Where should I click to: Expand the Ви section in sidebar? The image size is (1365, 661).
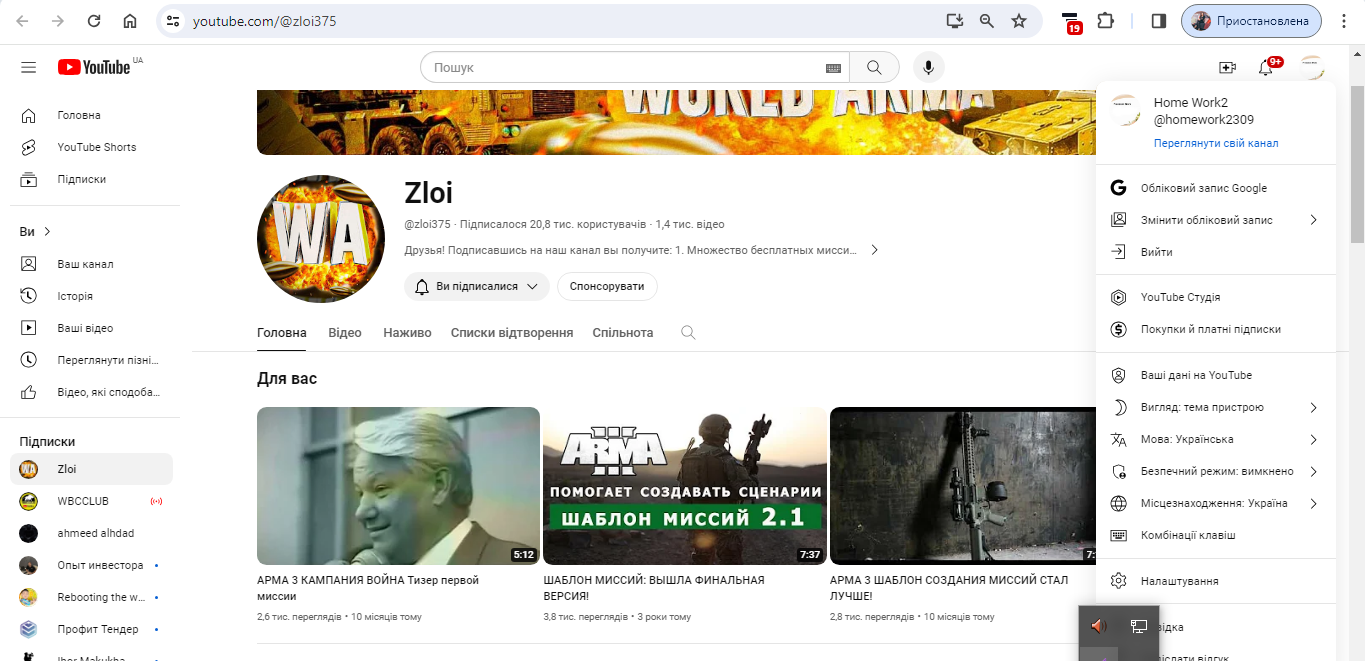(35, 232)
